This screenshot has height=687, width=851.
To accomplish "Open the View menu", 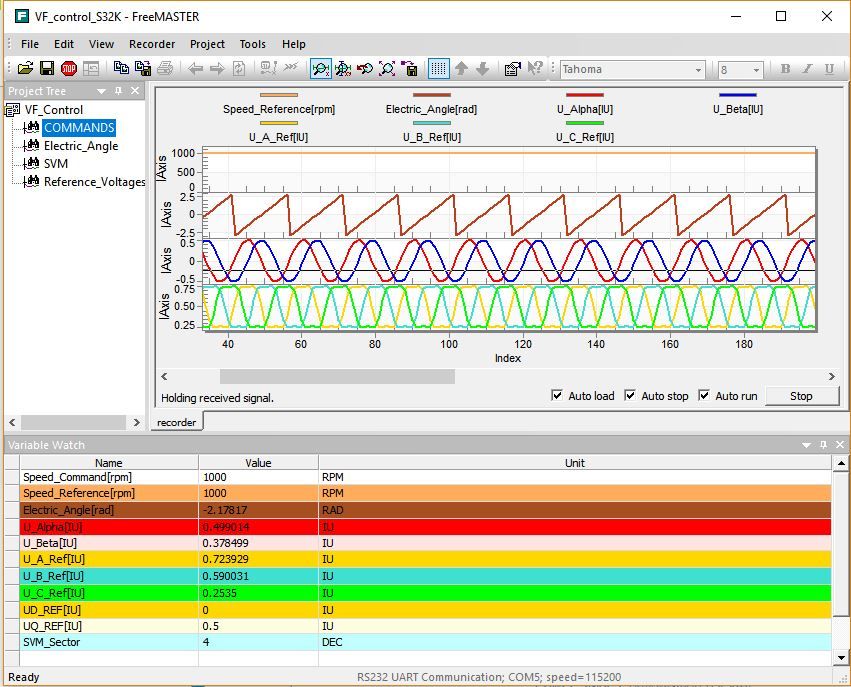I will 101,44.
